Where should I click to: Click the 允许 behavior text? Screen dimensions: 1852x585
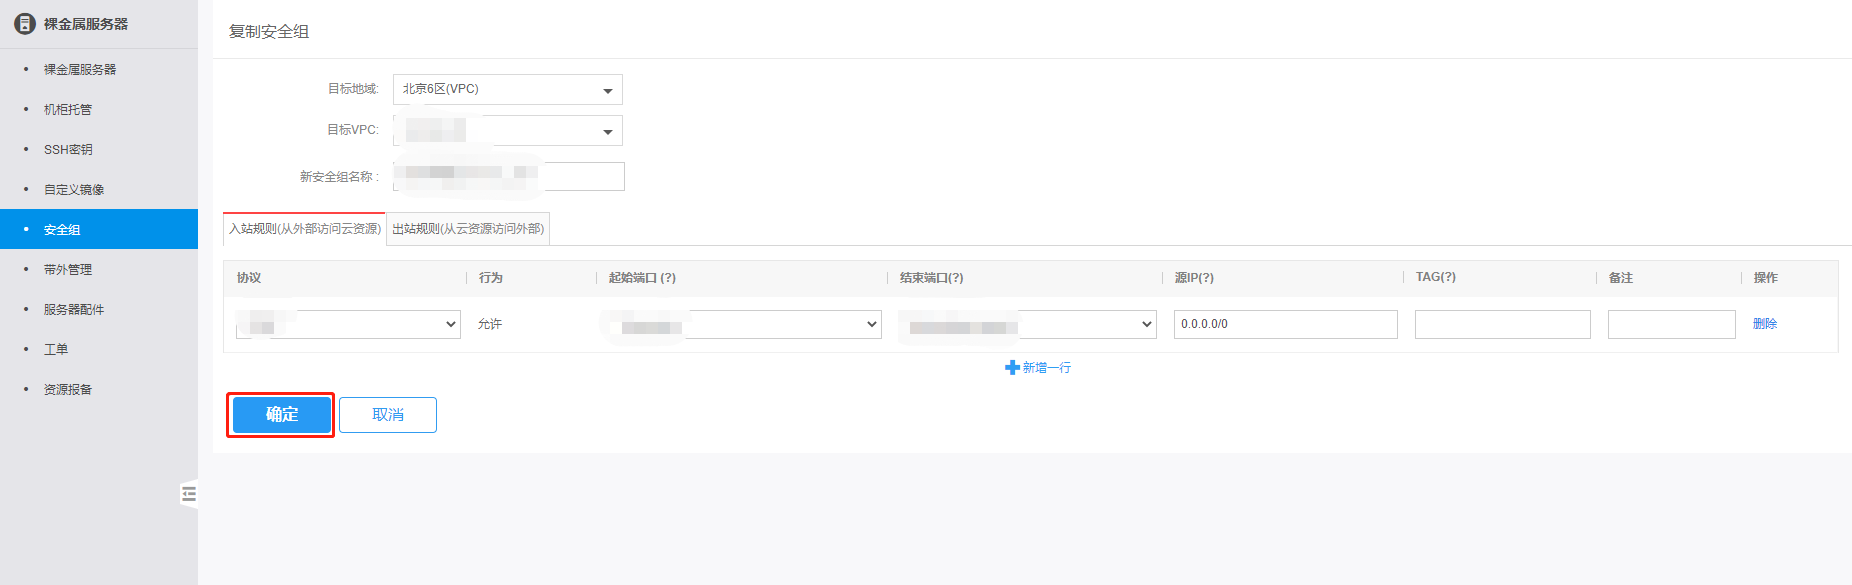click(490, 324)
